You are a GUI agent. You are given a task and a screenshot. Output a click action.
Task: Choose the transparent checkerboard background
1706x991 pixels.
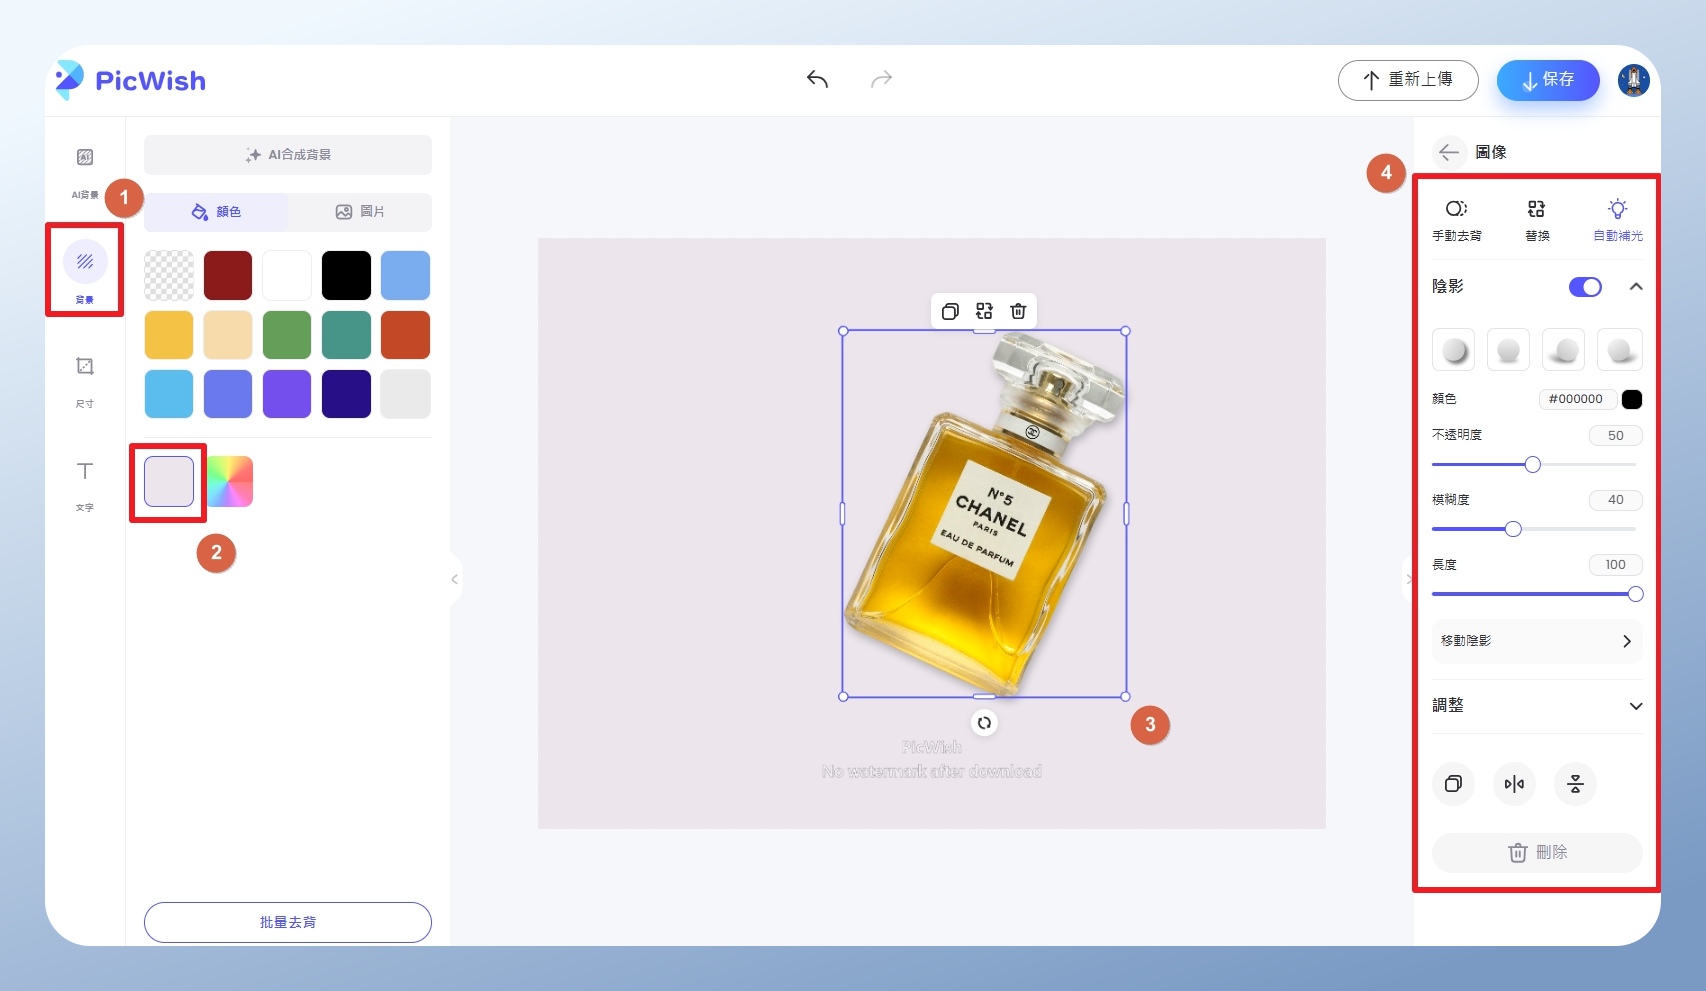click(169, 275)
